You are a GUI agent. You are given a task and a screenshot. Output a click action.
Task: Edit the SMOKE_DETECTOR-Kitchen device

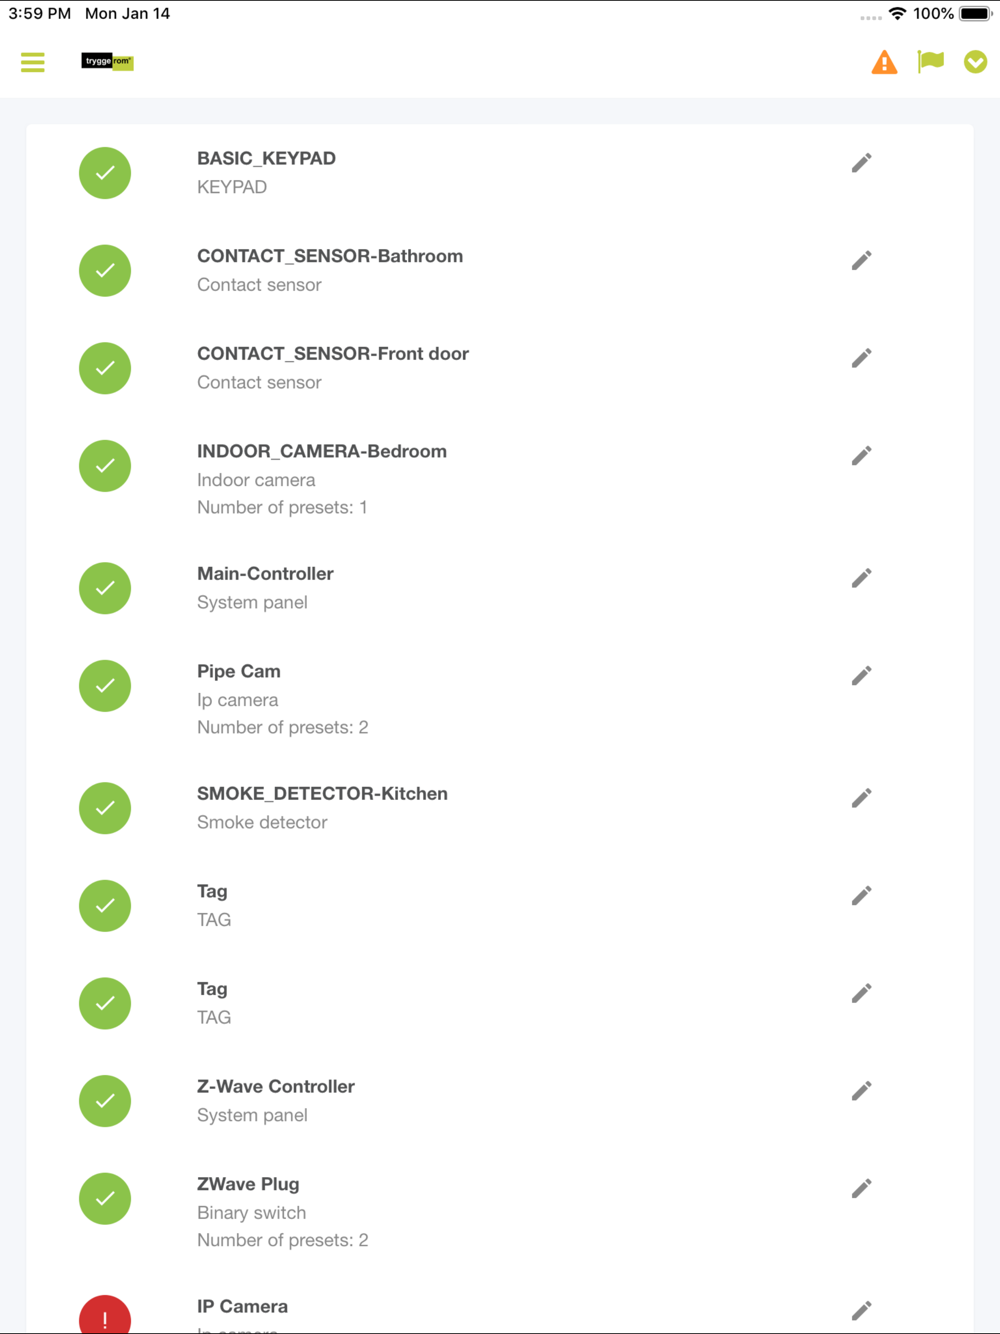click(861, 798)
